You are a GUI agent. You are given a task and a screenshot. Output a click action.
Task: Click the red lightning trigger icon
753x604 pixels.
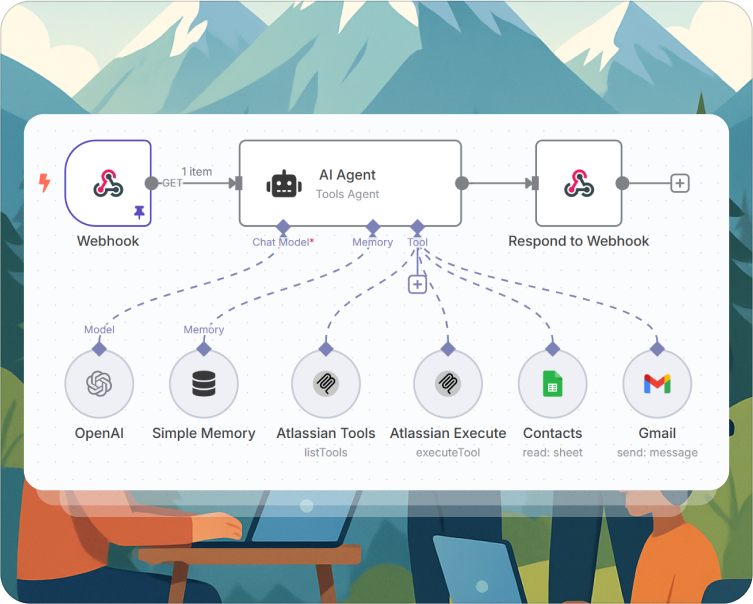(x=44, y=183)
